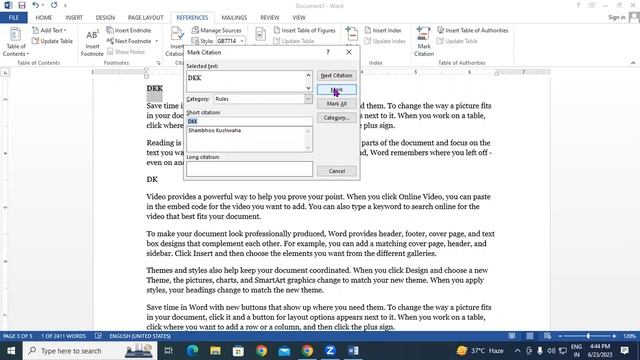Viewport: 640px width, 360px height.
Task: Switch to Print Layout view
Action: click(530, 336)
